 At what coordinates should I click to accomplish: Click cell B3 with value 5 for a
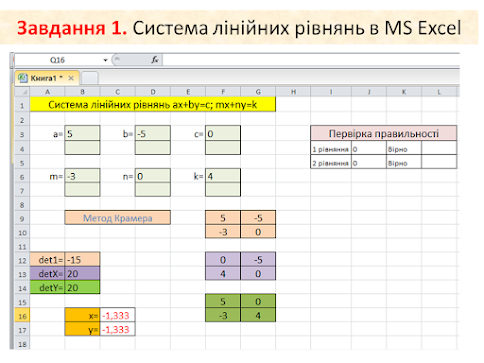[x=82, y=134]
